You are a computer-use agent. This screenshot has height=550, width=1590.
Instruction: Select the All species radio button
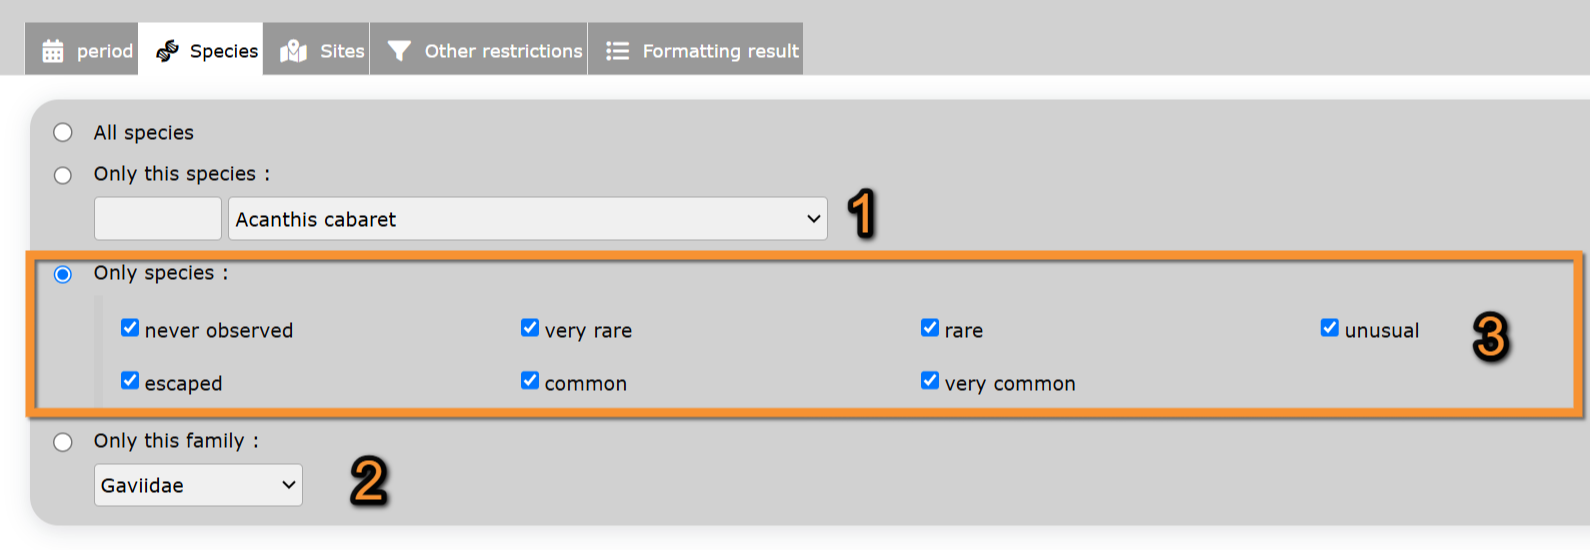click(63, 133)
